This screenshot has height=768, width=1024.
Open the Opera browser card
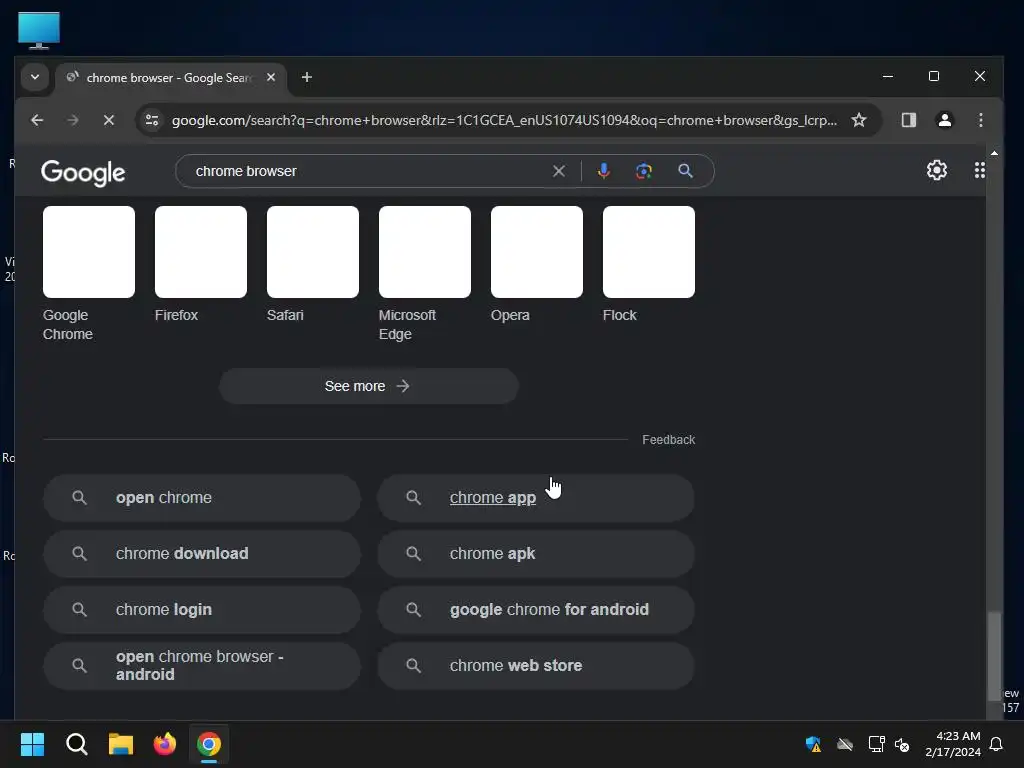coord(537,265)
